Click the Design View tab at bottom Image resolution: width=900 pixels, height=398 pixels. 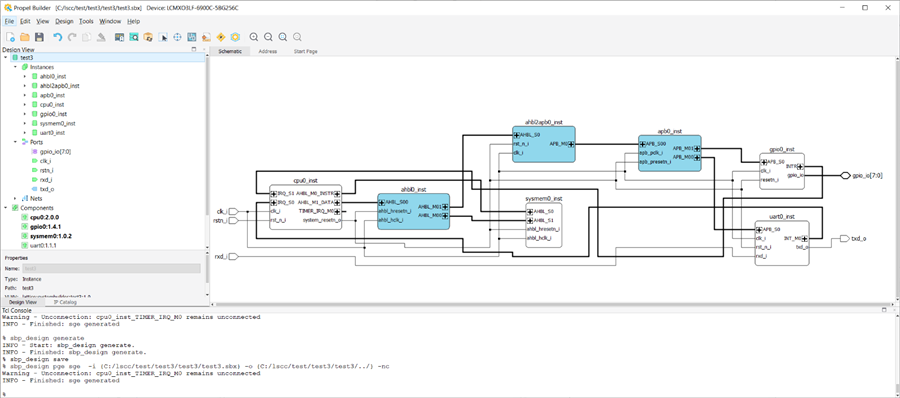tap(23, 302)
